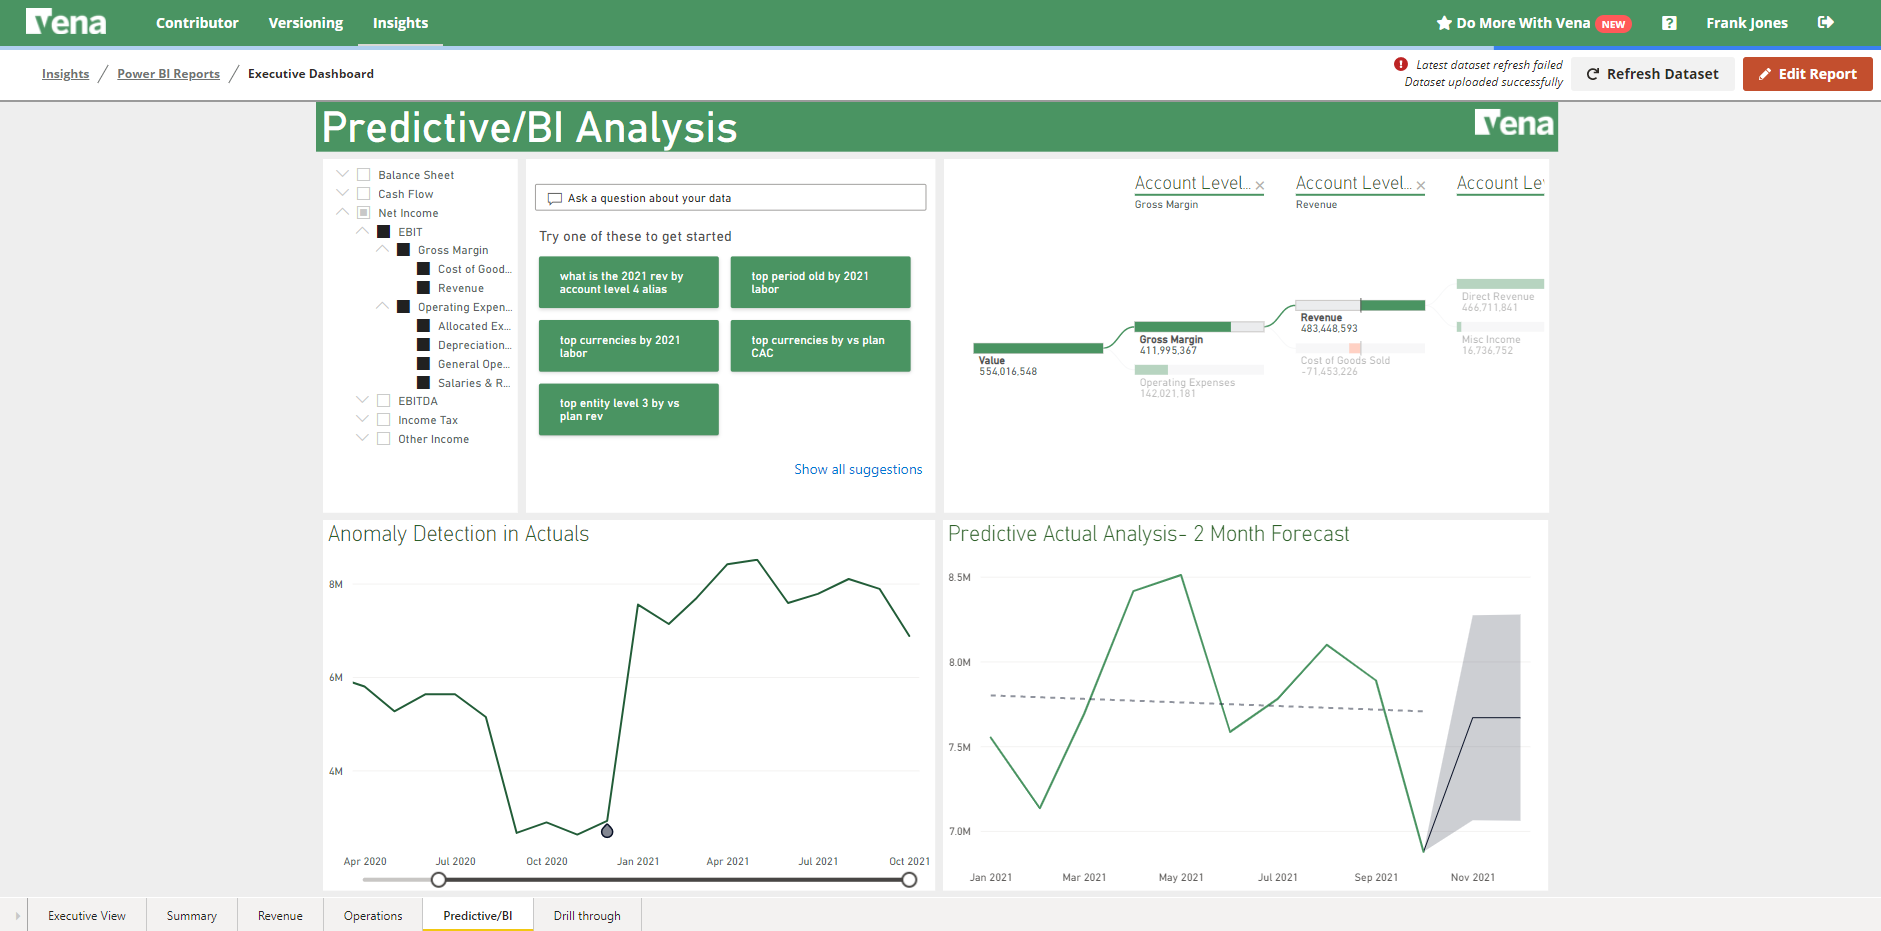The image size is (1881, 931).
Task: Select 'top entity level 3' suggestion
Action: pyautogui.click(x=628, y=409)
